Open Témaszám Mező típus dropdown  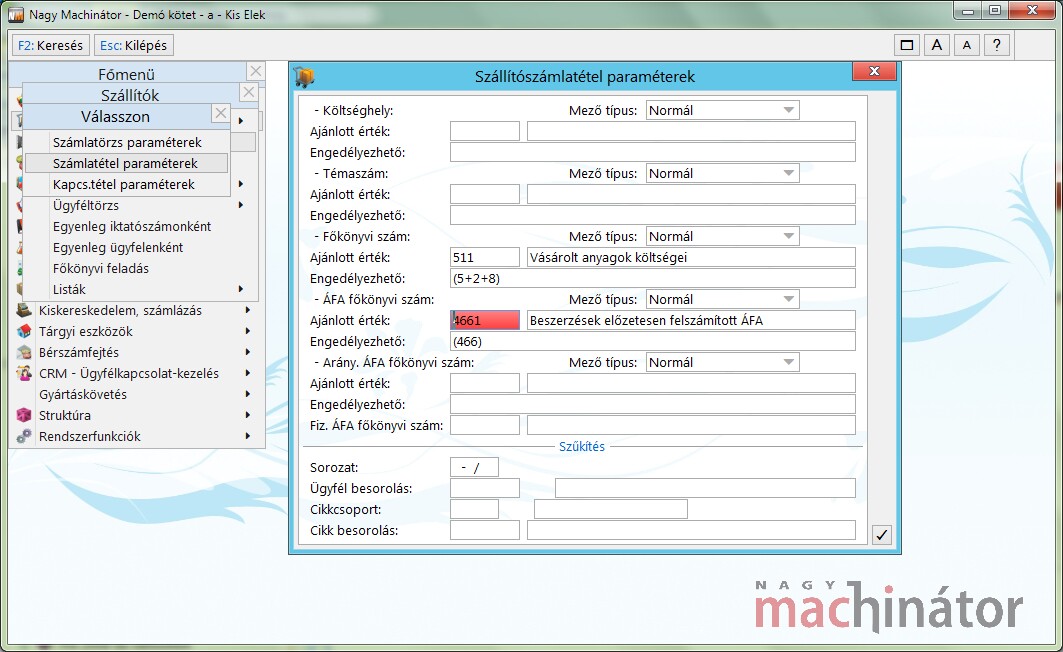[723, 174]
